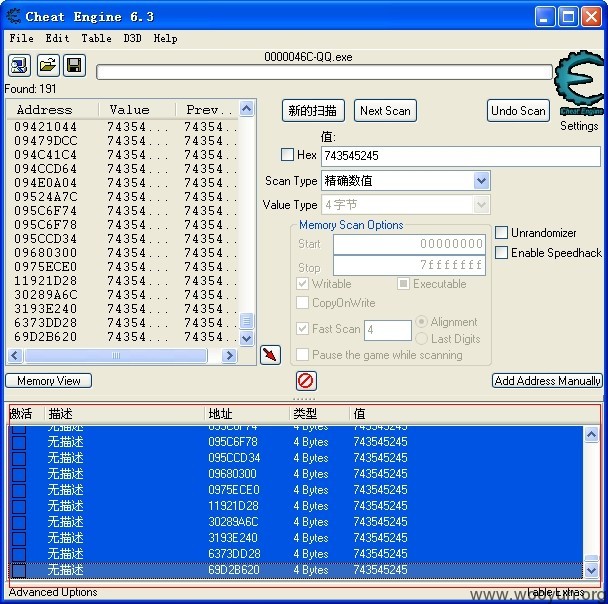Click the Fast Scan alignment value field
The width and height of the screenshot is (608, 604).
(387, 330)
